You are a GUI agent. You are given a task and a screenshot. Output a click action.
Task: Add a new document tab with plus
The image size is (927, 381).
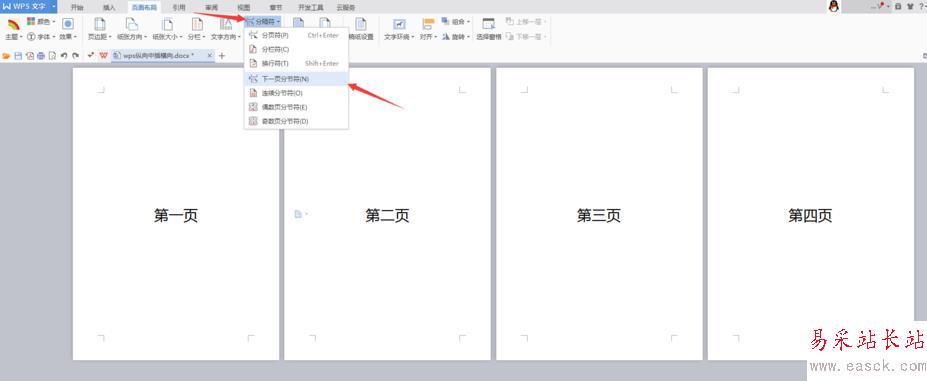222,56
